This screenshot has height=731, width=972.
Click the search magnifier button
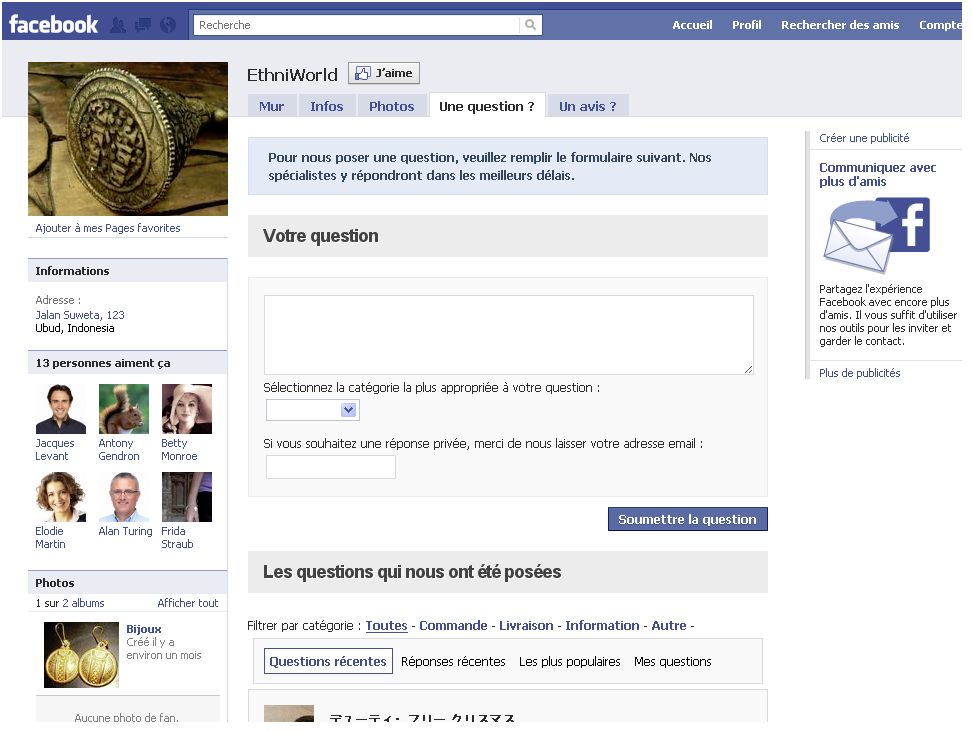click(530, 25)
